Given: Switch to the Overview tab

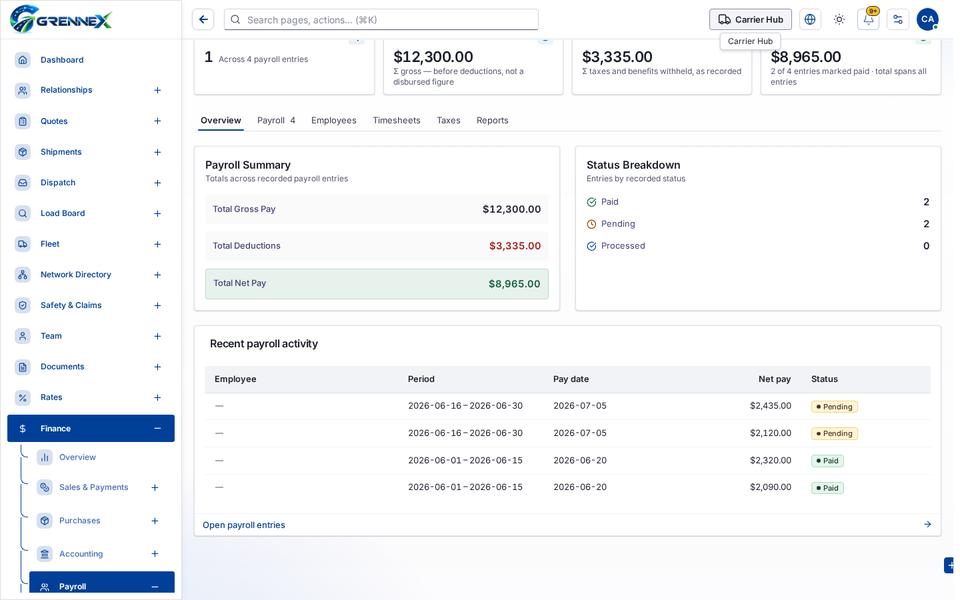Looking at the screenshot, I should pyautogui.click(x=220, y=121).
